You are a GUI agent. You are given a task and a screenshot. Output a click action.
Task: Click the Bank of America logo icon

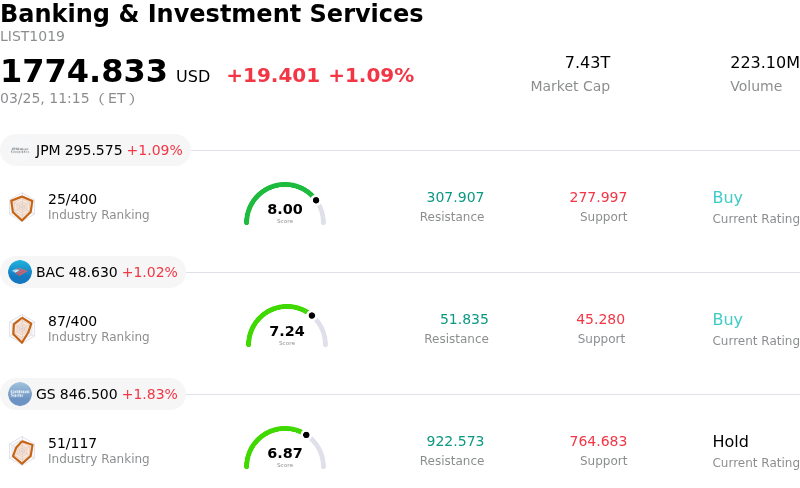(20, 272)
